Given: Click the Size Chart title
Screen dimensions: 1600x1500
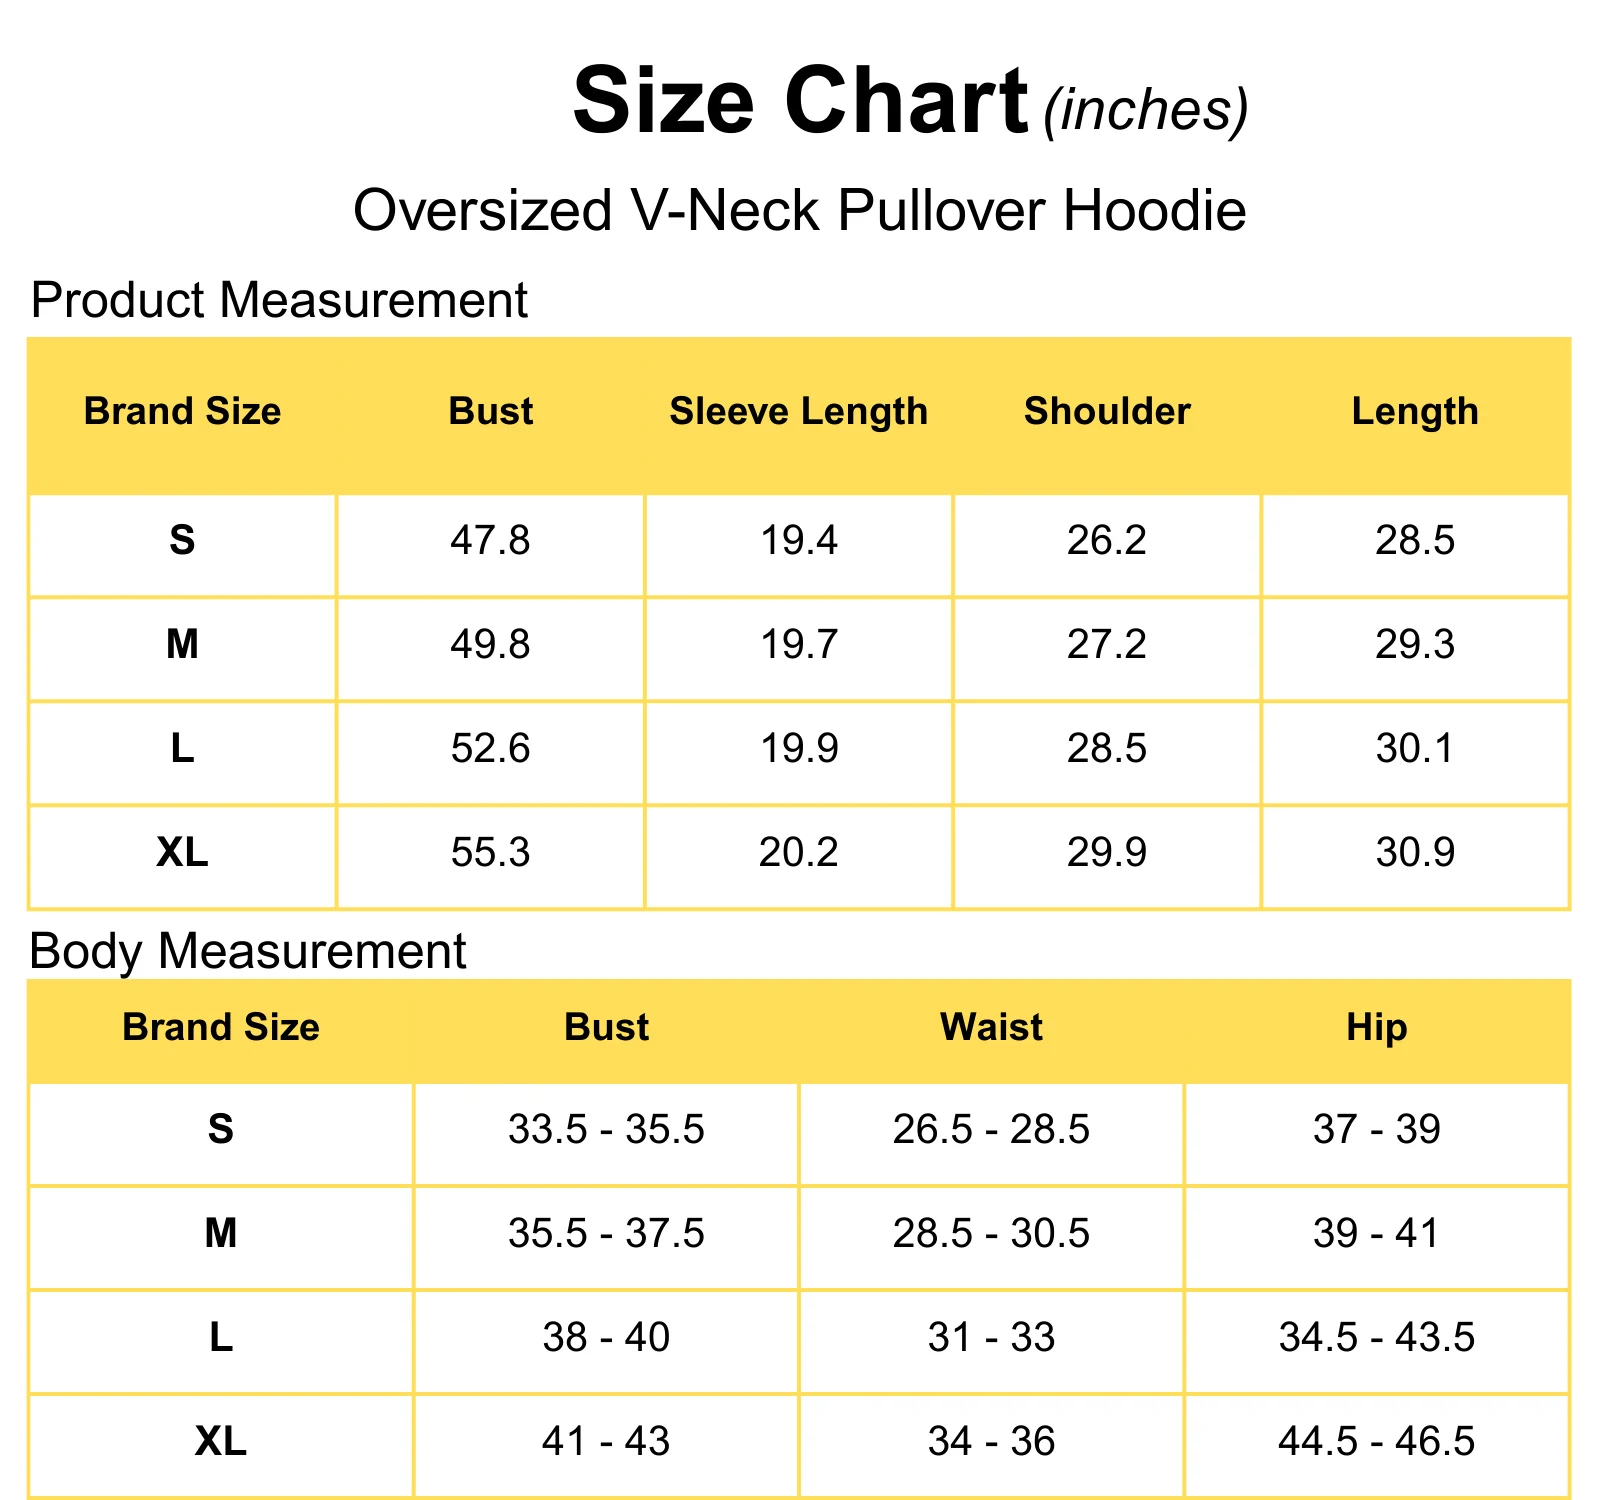Looking at the screenshot, I should (800, 101).
